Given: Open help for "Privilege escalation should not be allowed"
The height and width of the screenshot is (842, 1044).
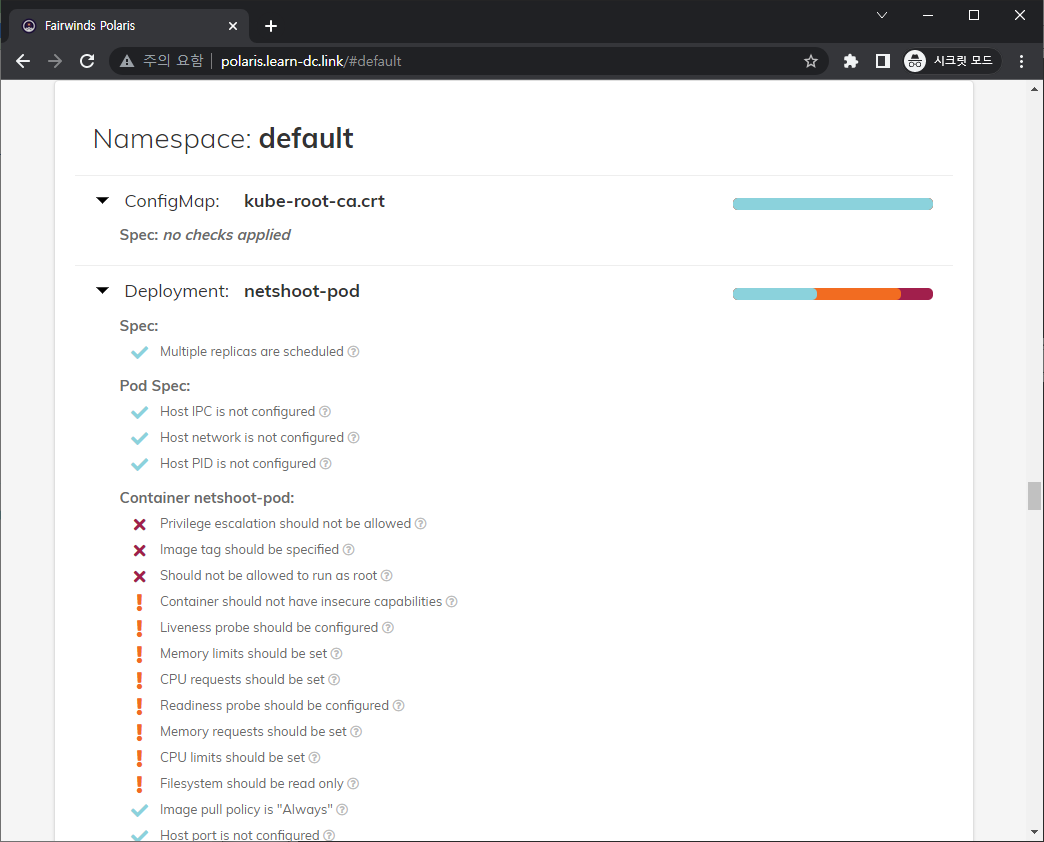Looking at the screenshot, I should point(420,523).
